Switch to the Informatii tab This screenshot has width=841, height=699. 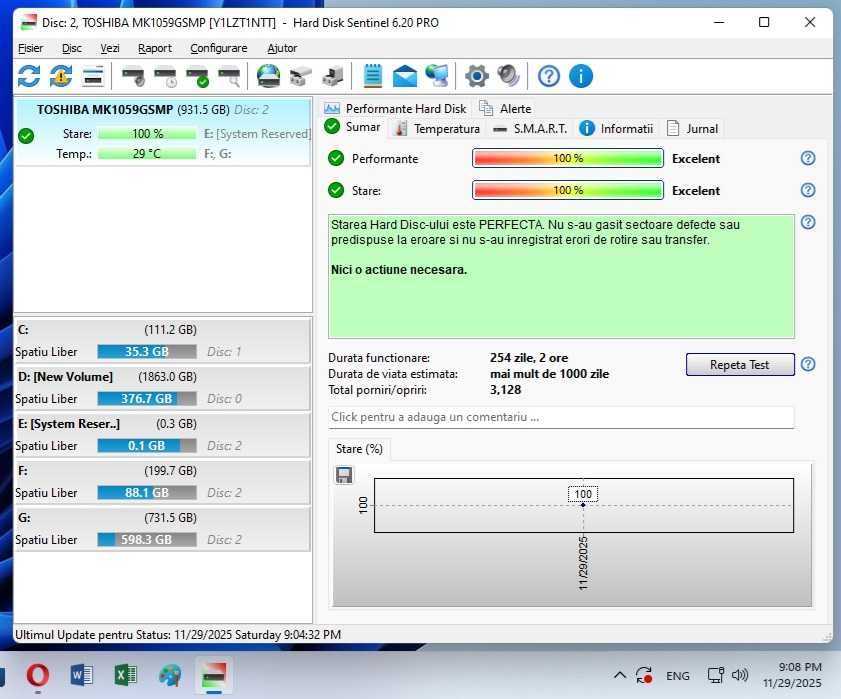click(x=616, y=129)
